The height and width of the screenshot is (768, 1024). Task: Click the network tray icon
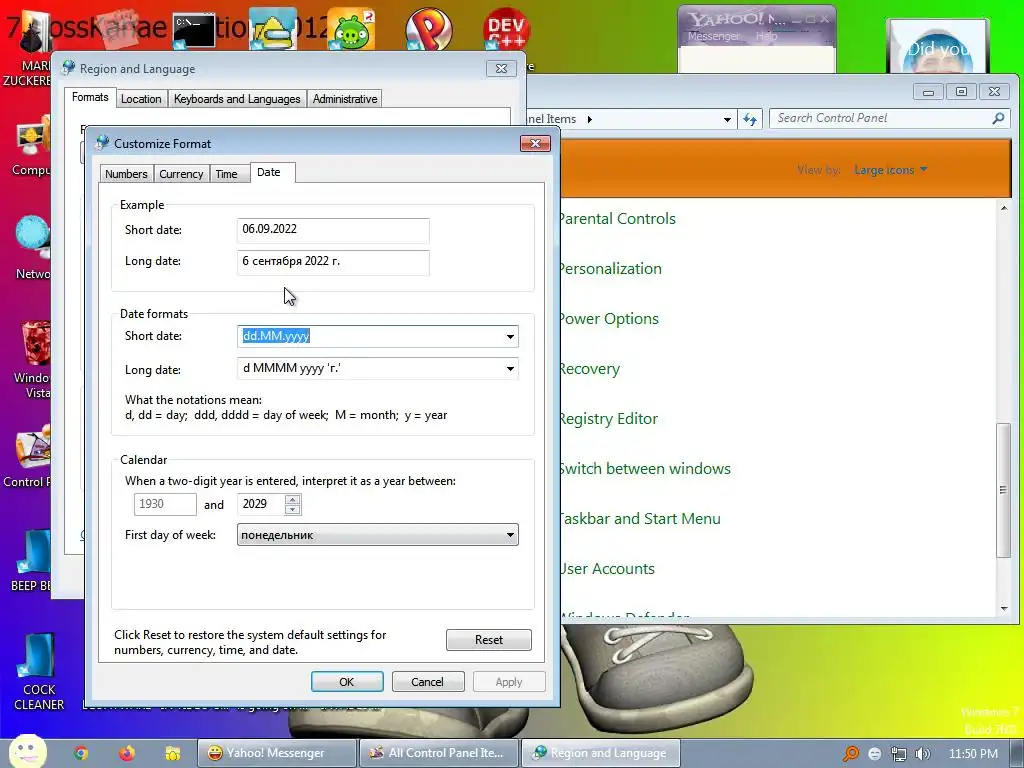[x=899, y=754]
